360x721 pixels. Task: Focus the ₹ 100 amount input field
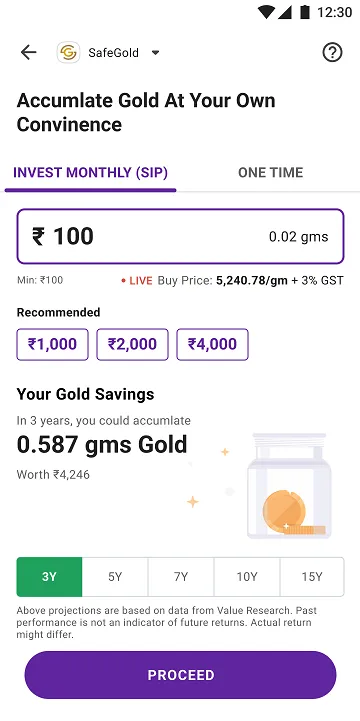tap(180, 236)
